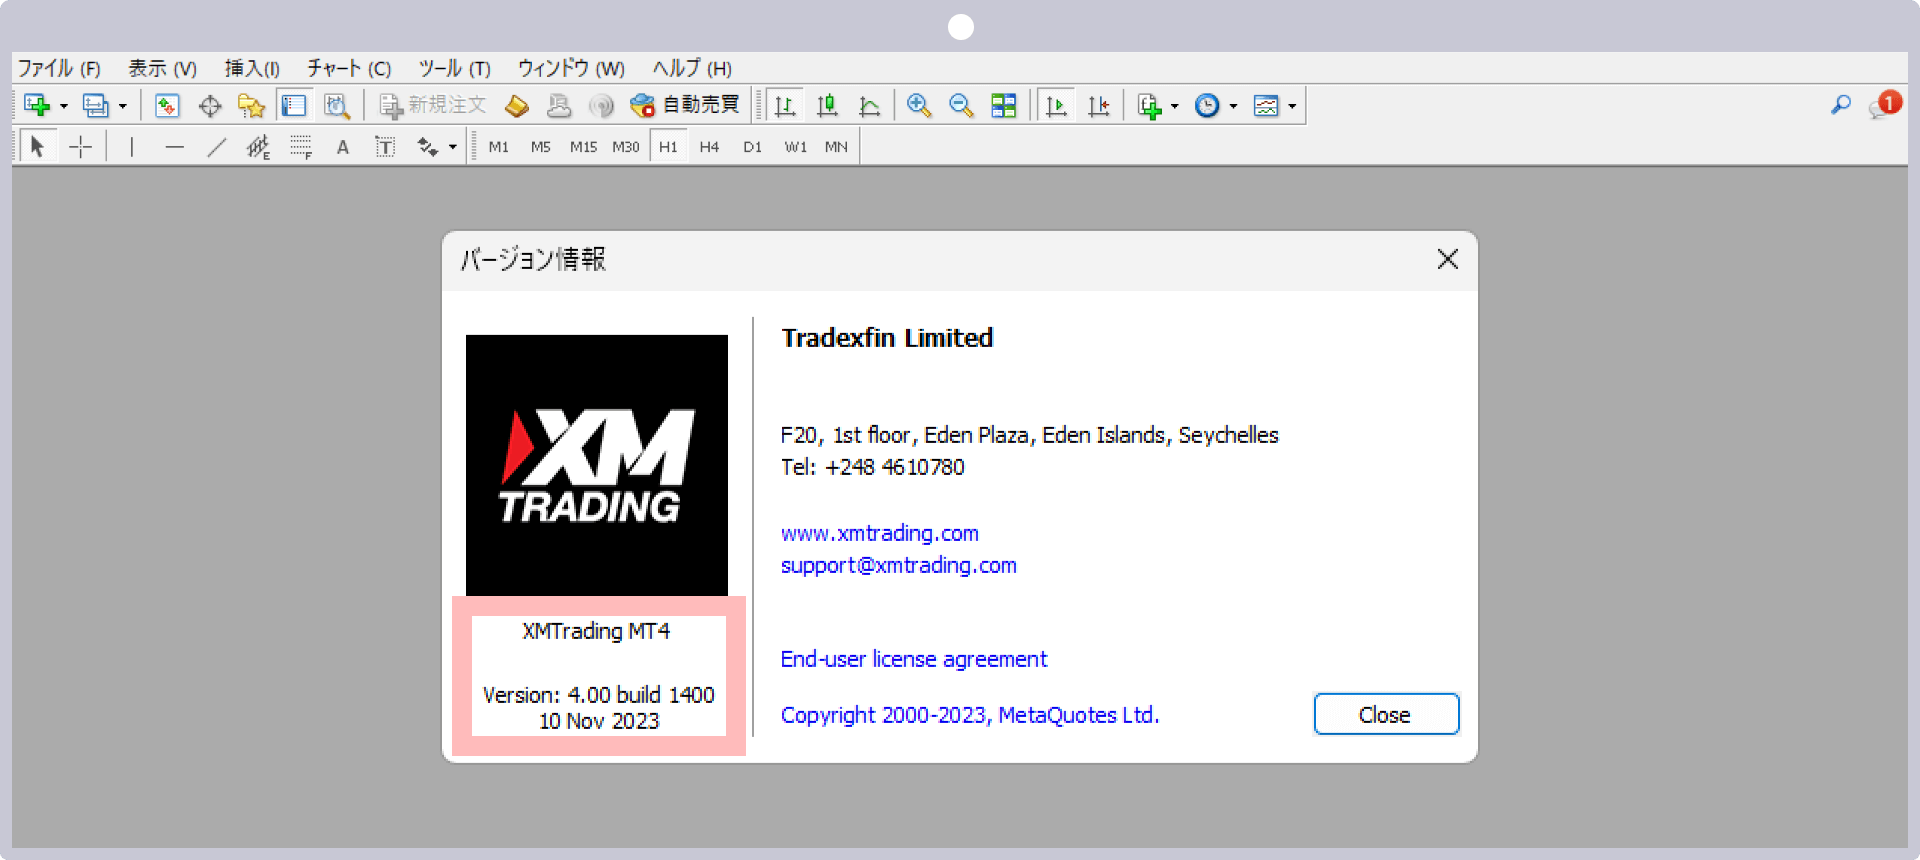The height and width of the screenshot is (860, 1920).
Task: Switch timeframe to D1
Action: tap(752, 147)
